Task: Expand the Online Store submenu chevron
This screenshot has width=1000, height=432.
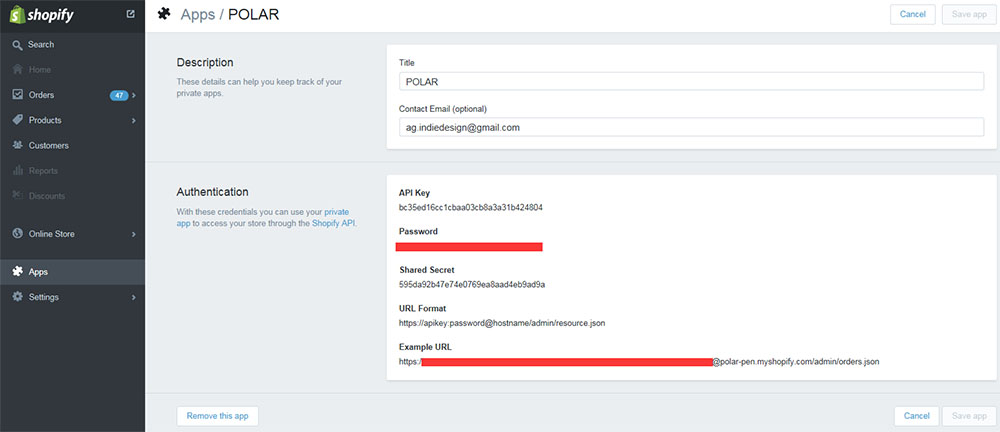Action: (134, 234)
